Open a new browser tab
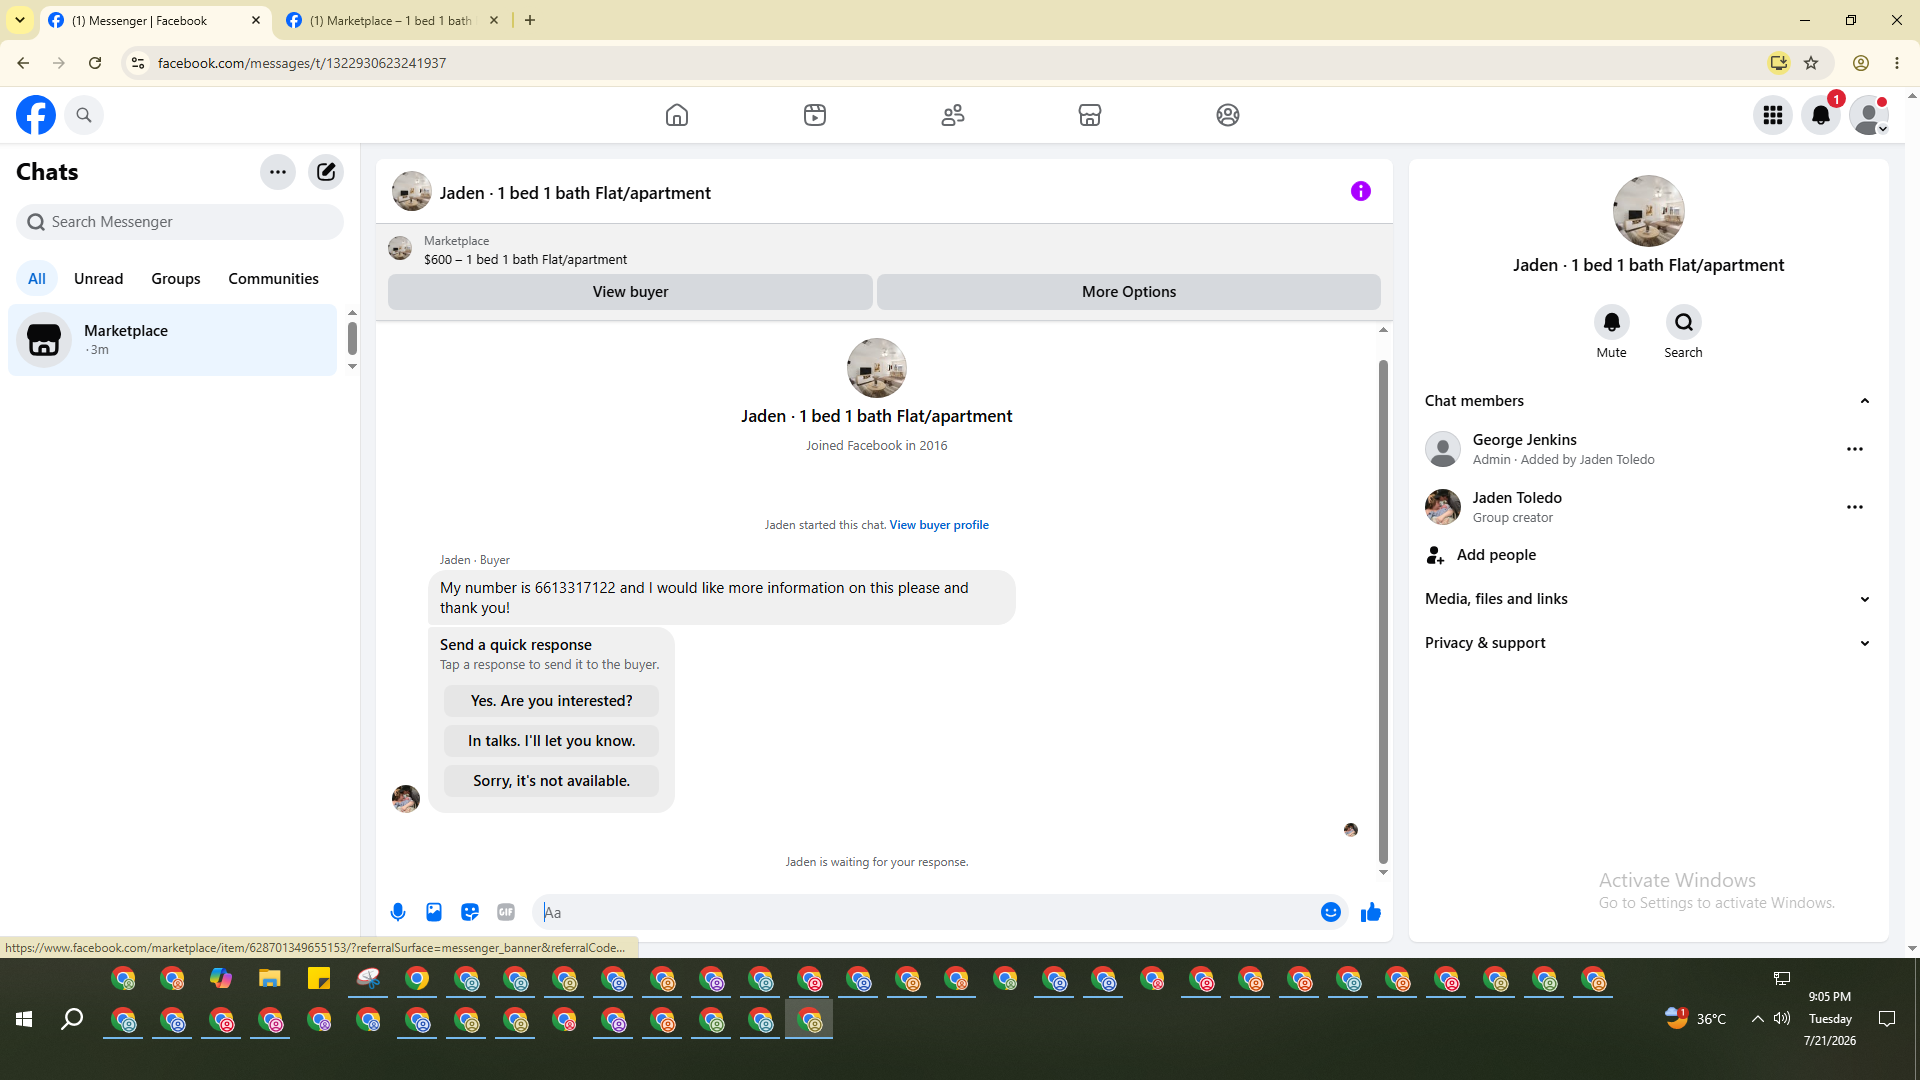The image size is (1920, 1080). point(530,20)
